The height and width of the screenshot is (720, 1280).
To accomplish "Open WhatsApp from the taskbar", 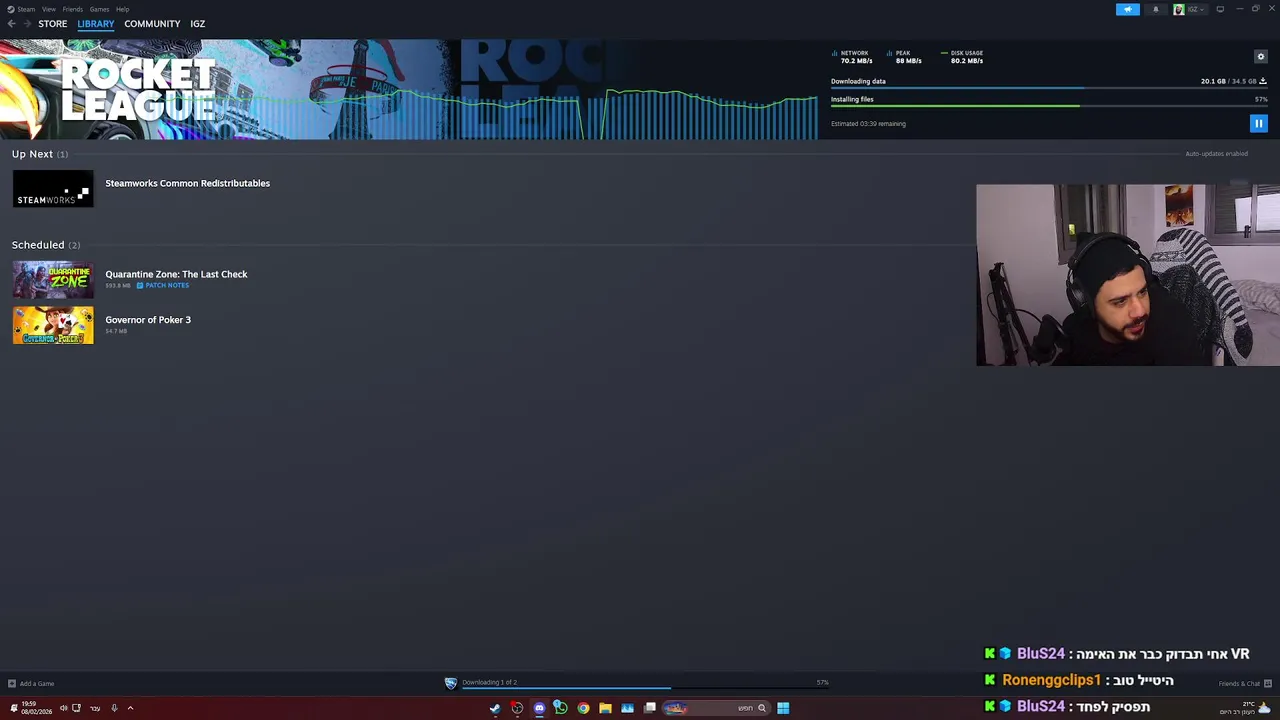I will [561, 708].
